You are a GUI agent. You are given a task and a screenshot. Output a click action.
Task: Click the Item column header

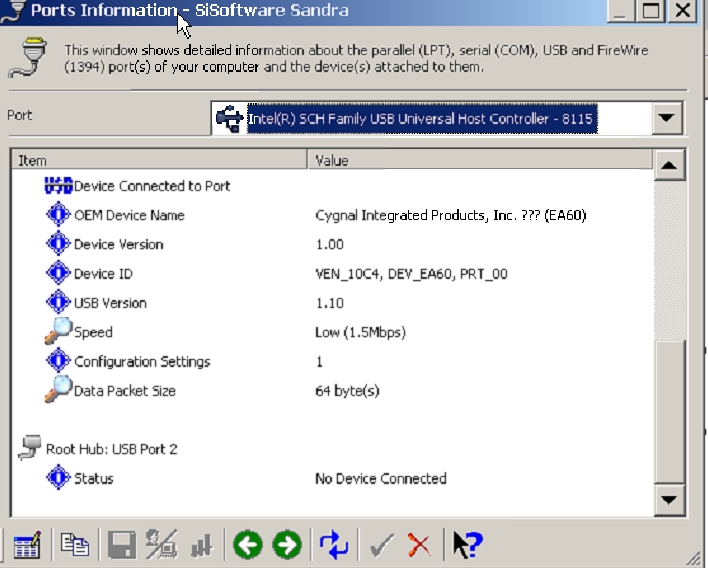159,160
